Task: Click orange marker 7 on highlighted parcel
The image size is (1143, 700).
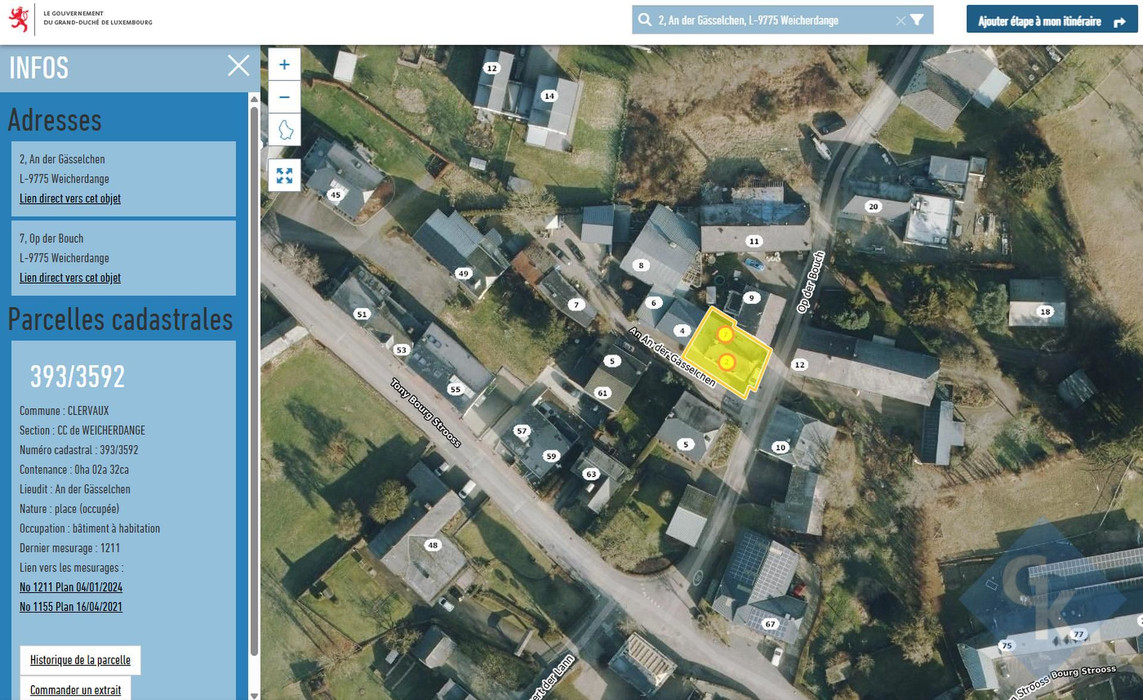Action: pos(725,334)
